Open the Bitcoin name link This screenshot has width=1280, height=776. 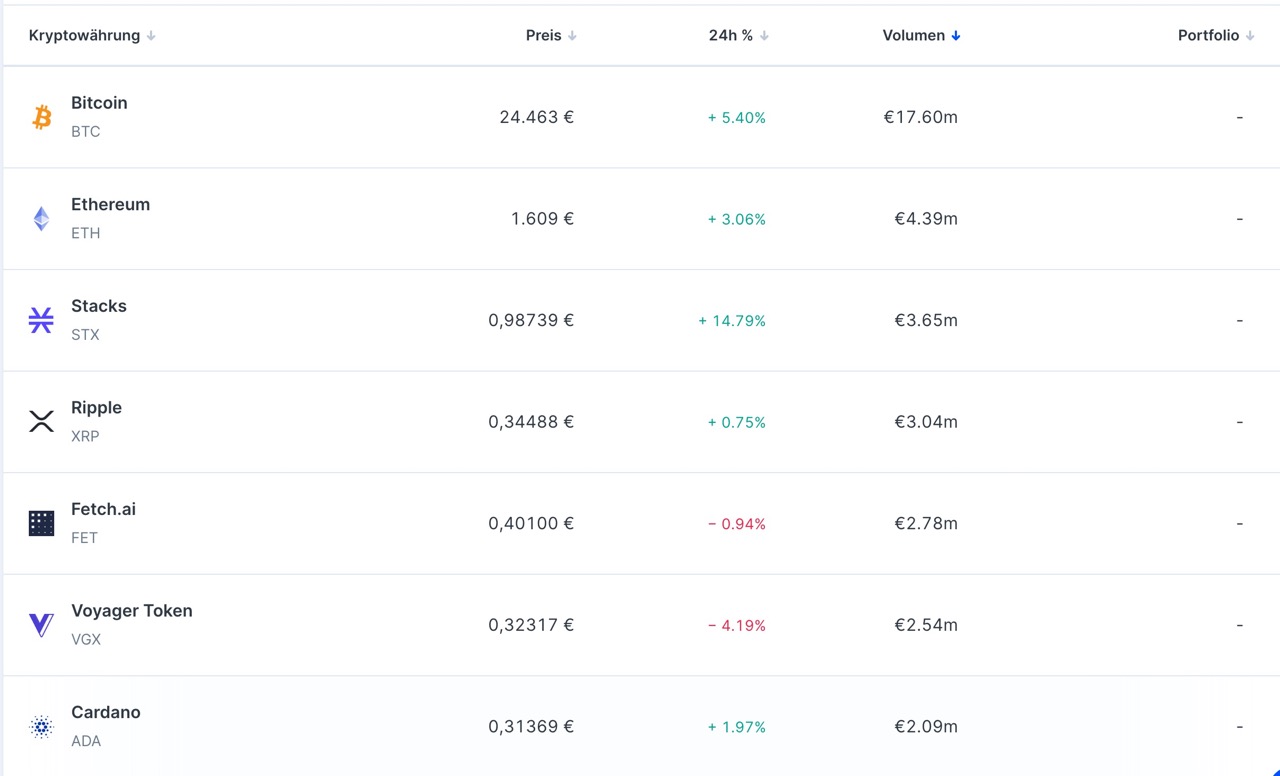pyautogui.click(x=99, y=103)
